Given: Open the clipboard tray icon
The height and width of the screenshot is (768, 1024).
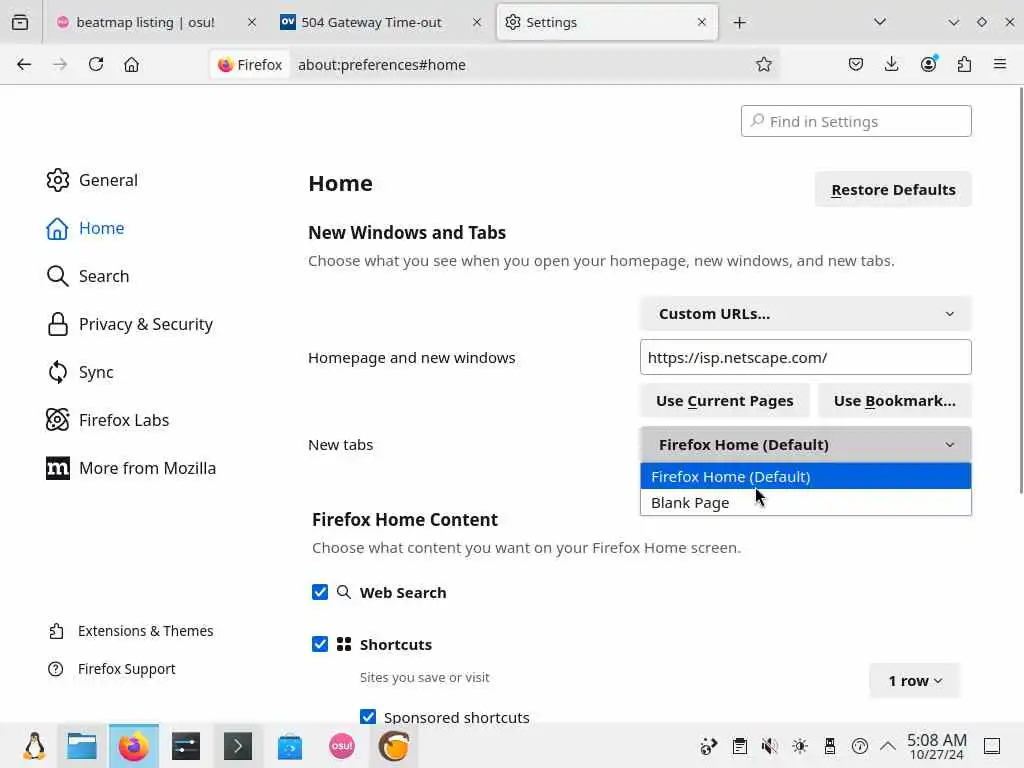Looking at the screenshot, I should tap(739, 746).
